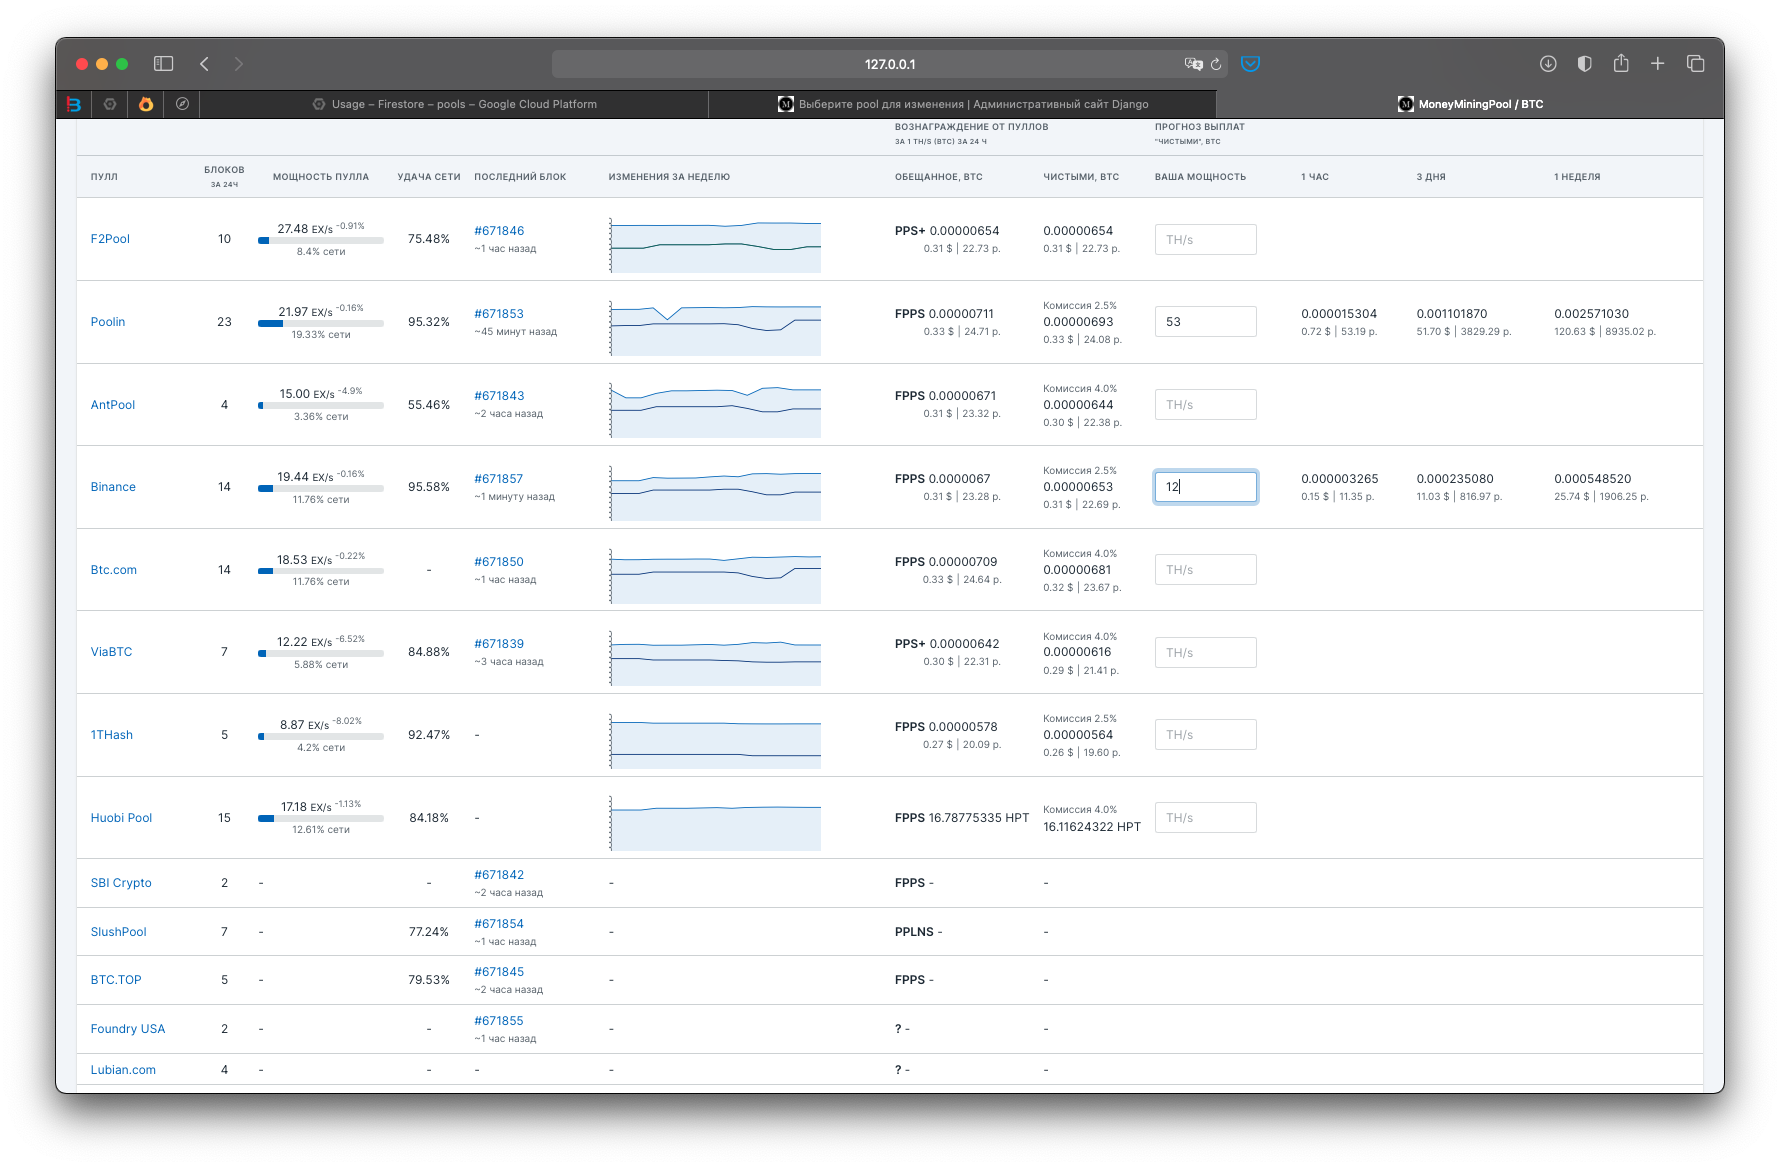
Task: Select the MoneyMiningPool / BTC tab
Action: [x=1470, y=104]
